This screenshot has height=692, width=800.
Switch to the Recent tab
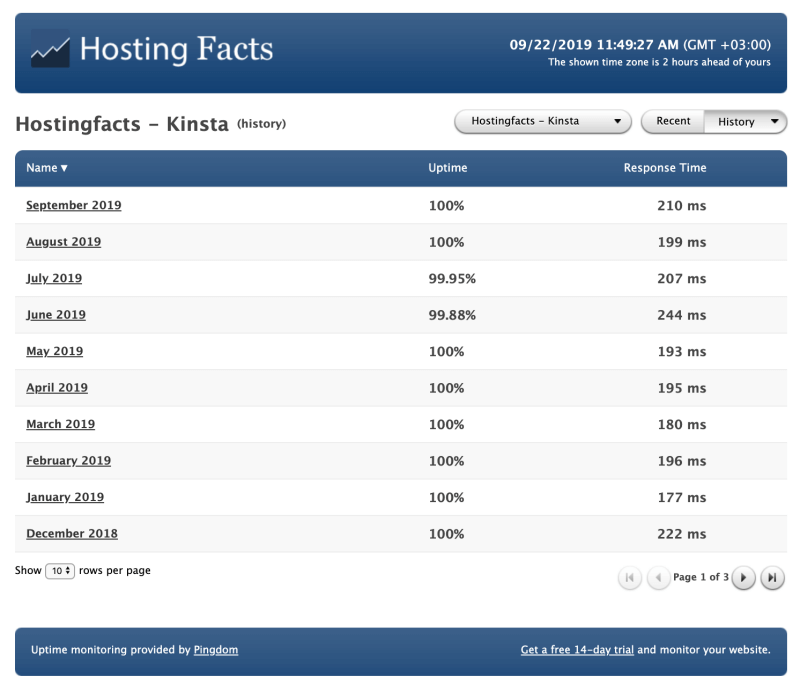673,121
